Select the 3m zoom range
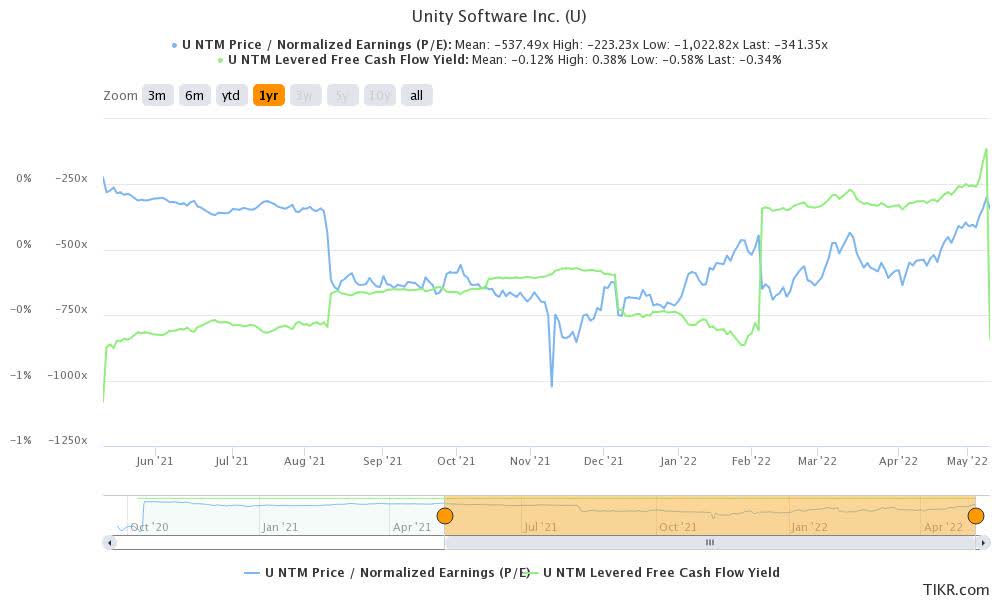1000x600 pixels. click(157, 95)
